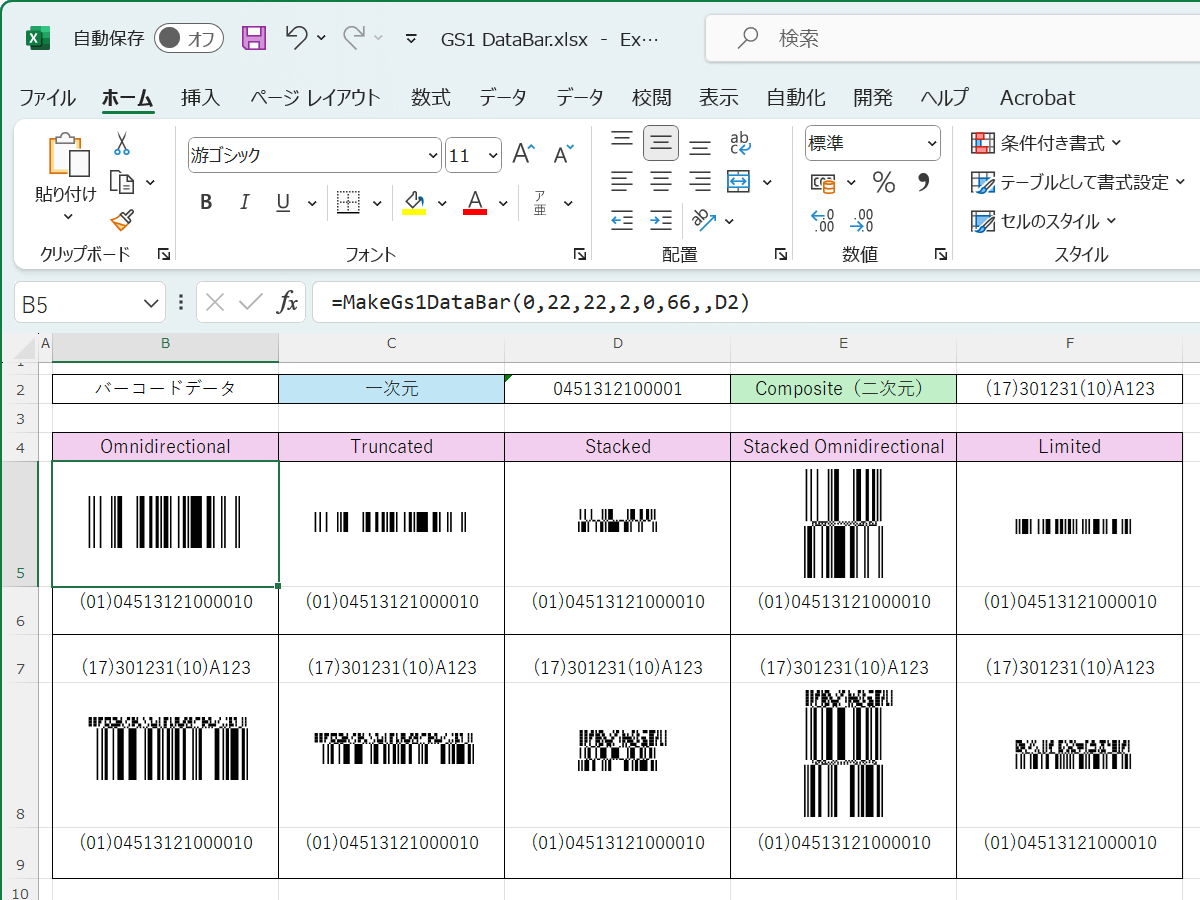Viewport: 1200px width, 900px height.
Task: Open the Paste options arrow
Action: coord(67,216)
